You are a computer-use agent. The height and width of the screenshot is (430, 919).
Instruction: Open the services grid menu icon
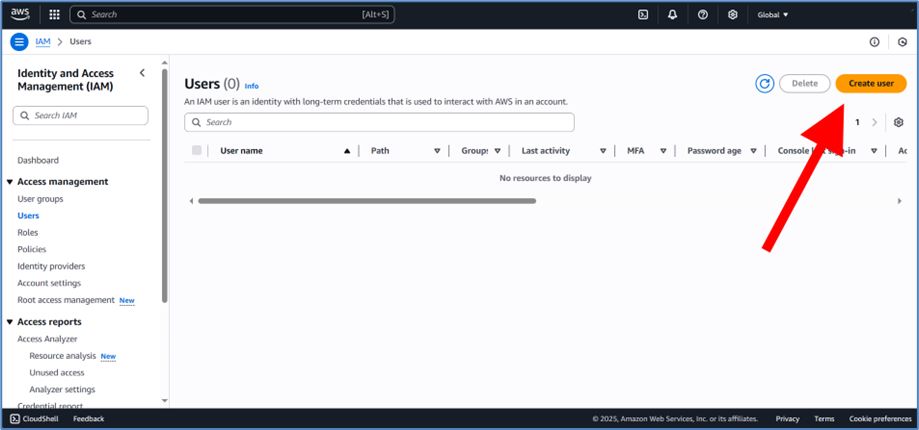tap(54, 15)
